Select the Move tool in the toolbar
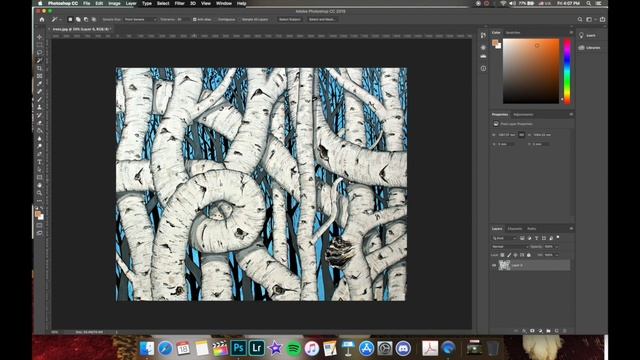Viewport: 640px width, 360px height. pyautogui.click(x=40, y=37)
